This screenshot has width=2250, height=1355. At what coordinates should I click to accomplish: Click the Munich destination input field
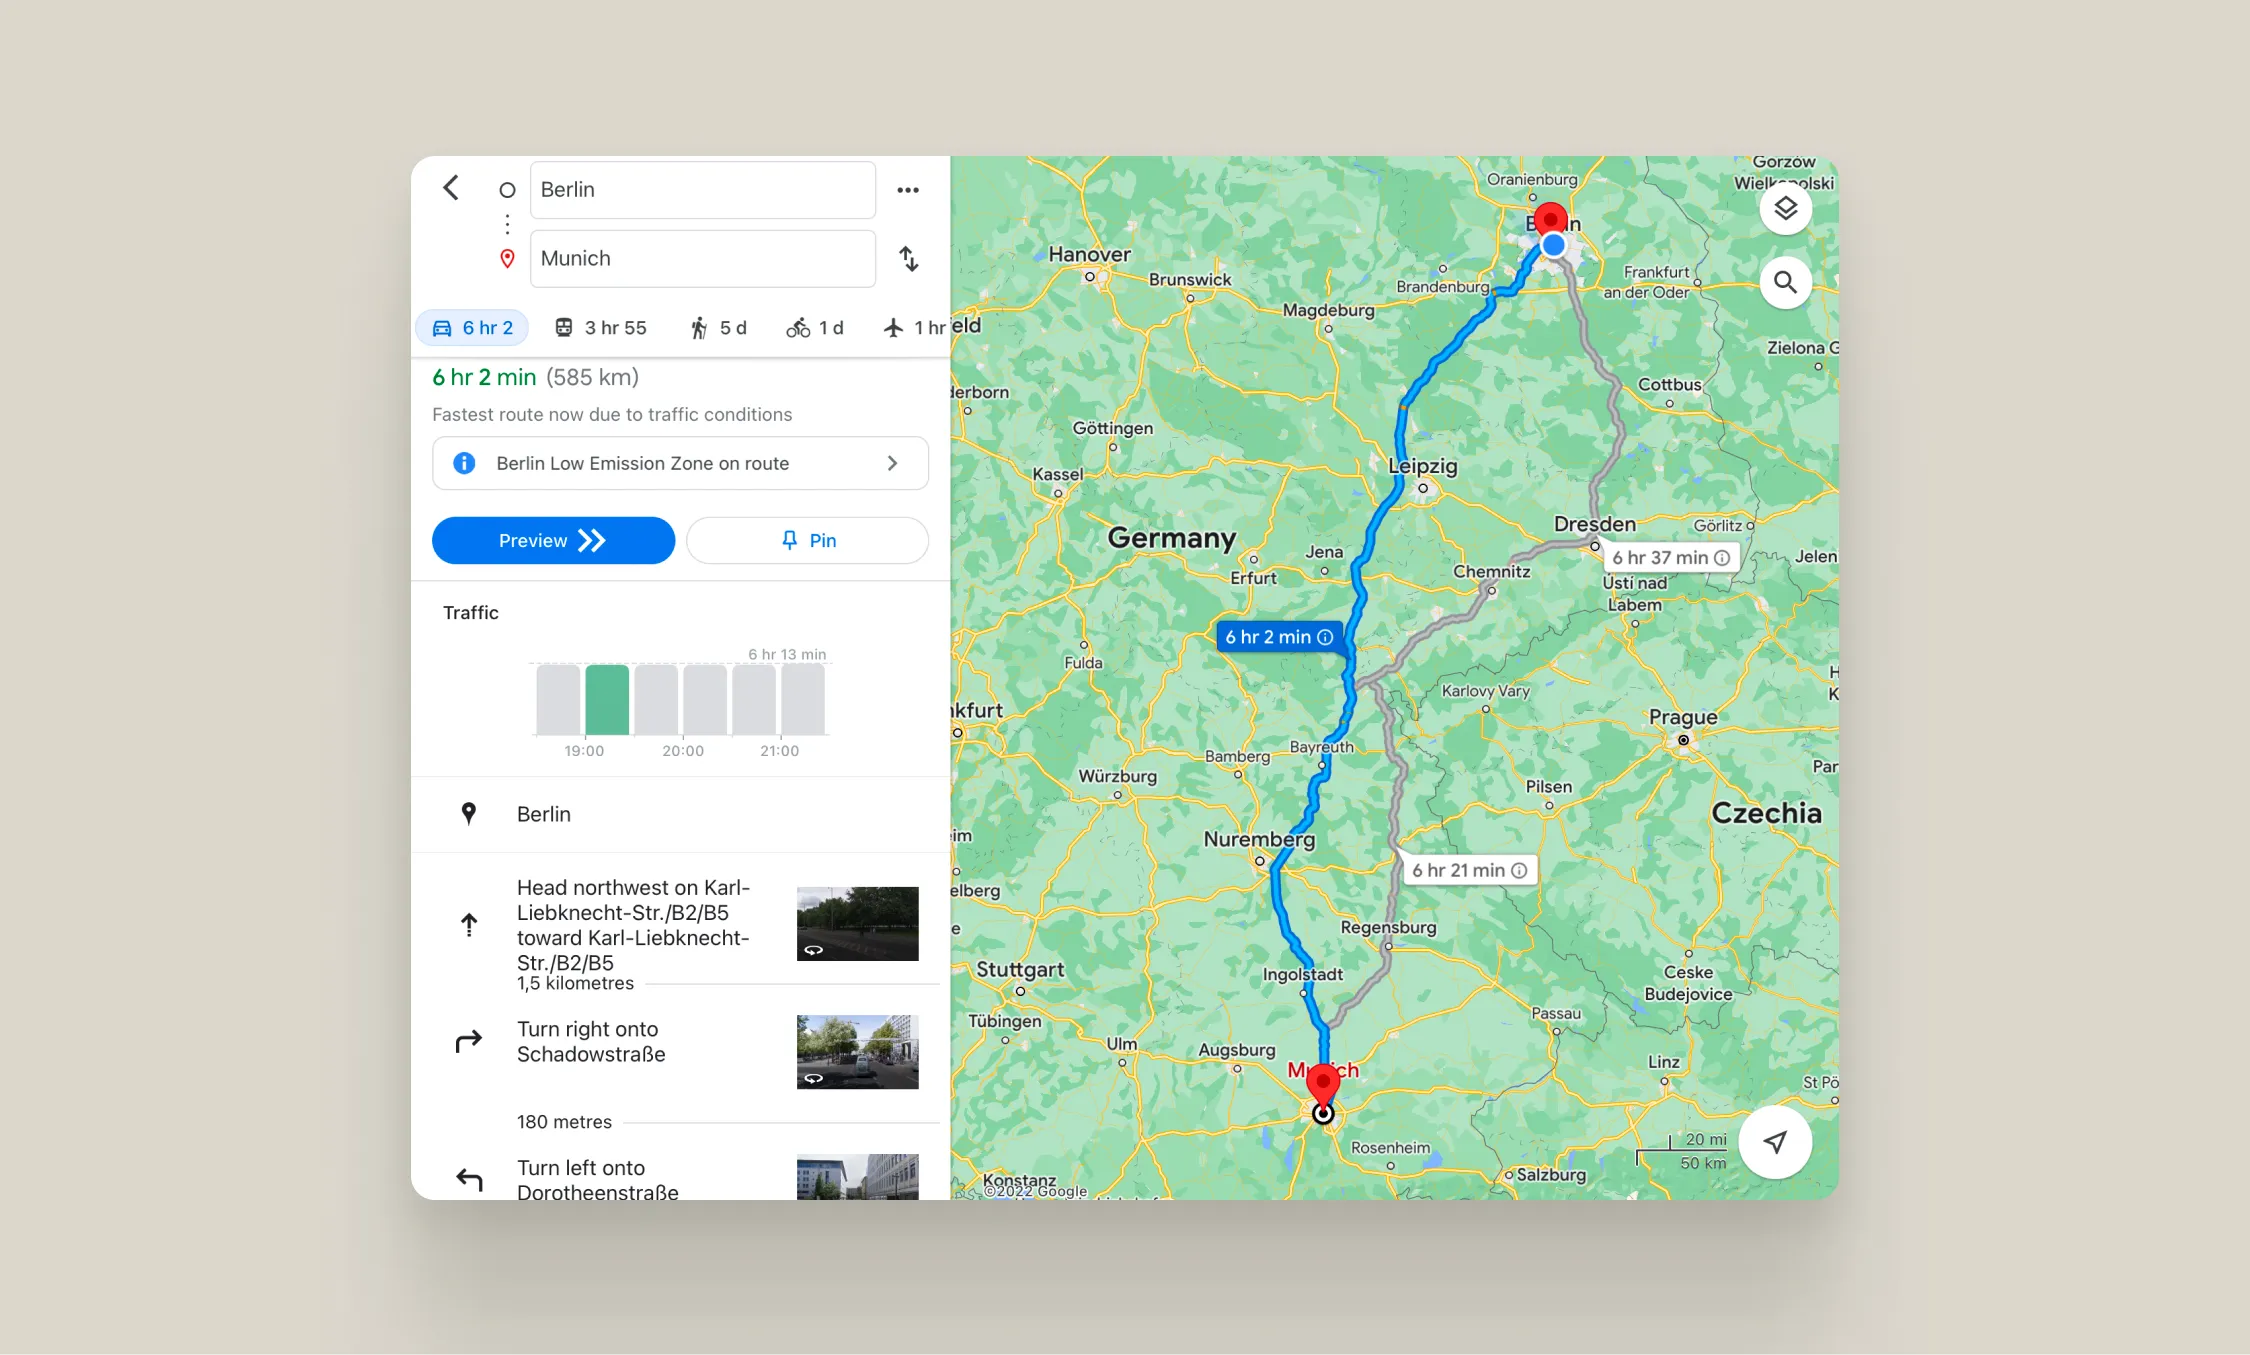[x=702, y=258]
